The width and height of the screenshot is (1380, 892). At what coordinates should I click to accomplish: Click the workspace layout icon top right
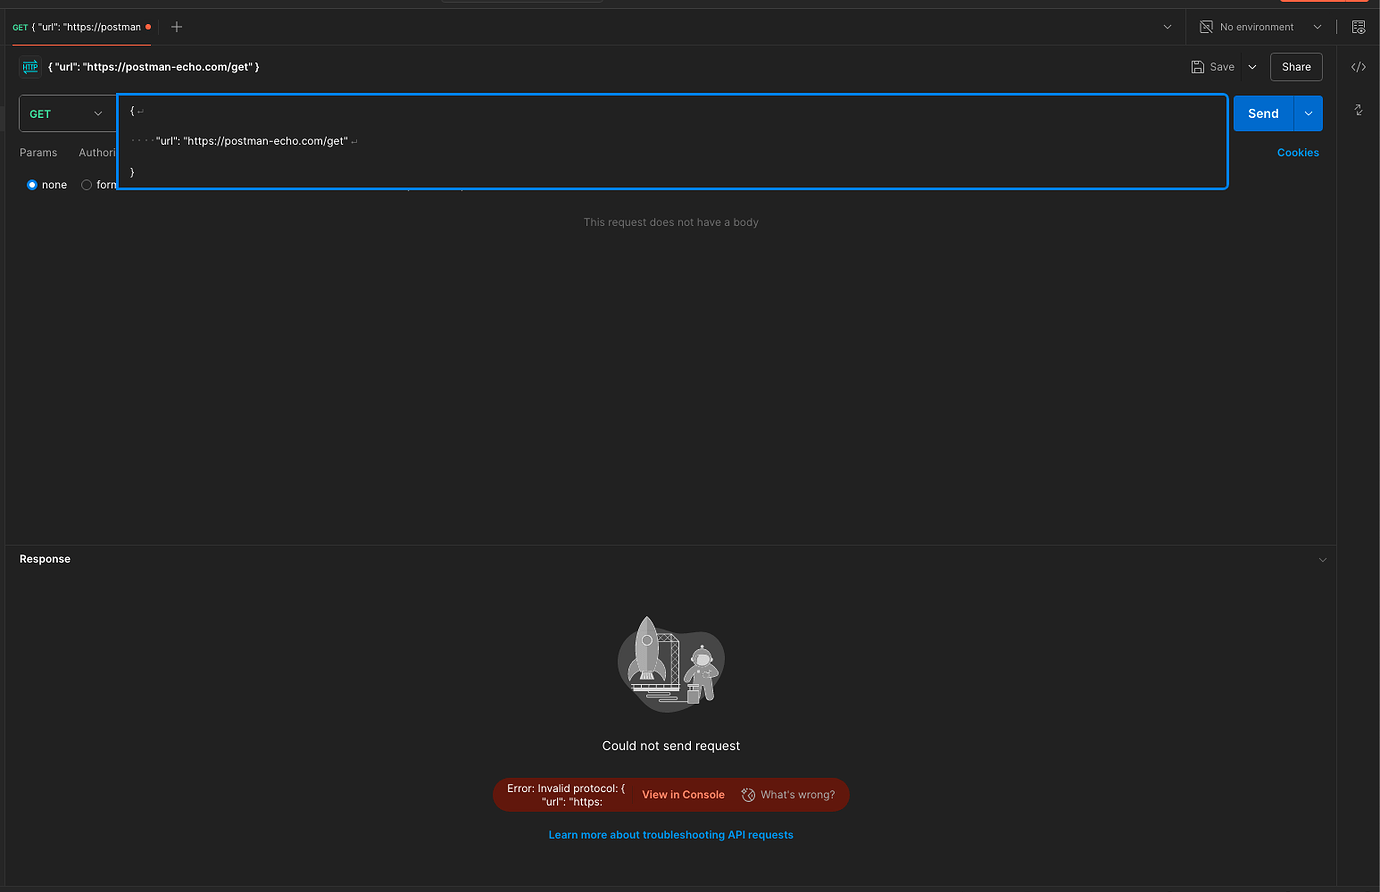pyautogui.click(x=1357, y=27)
